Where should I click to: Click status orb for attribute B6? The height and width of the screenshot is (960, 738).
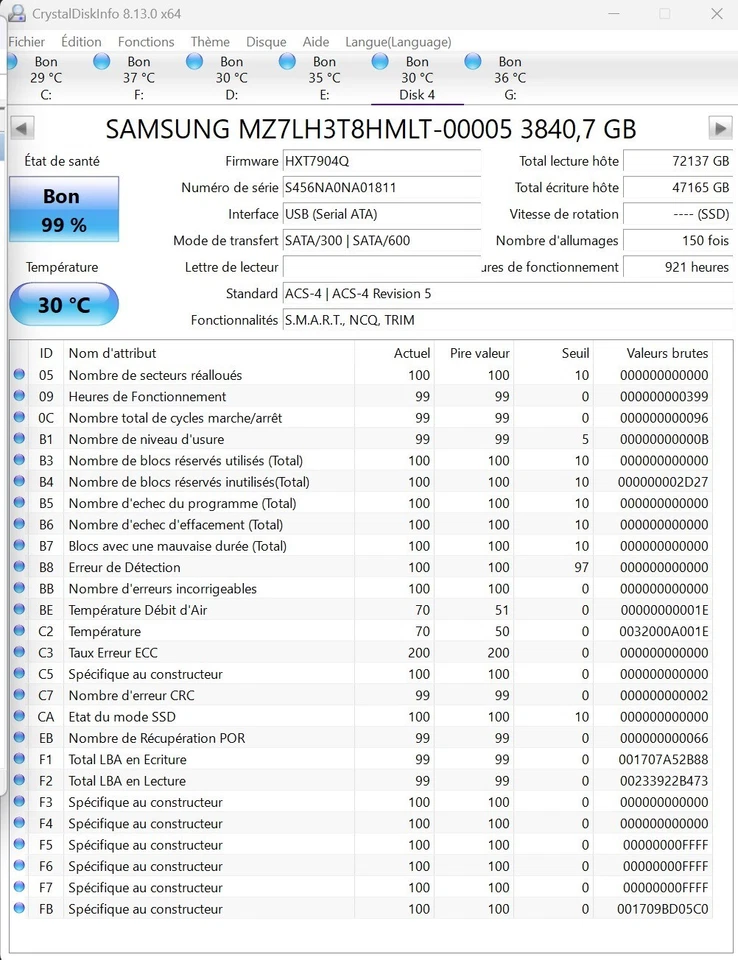point(19,523)
